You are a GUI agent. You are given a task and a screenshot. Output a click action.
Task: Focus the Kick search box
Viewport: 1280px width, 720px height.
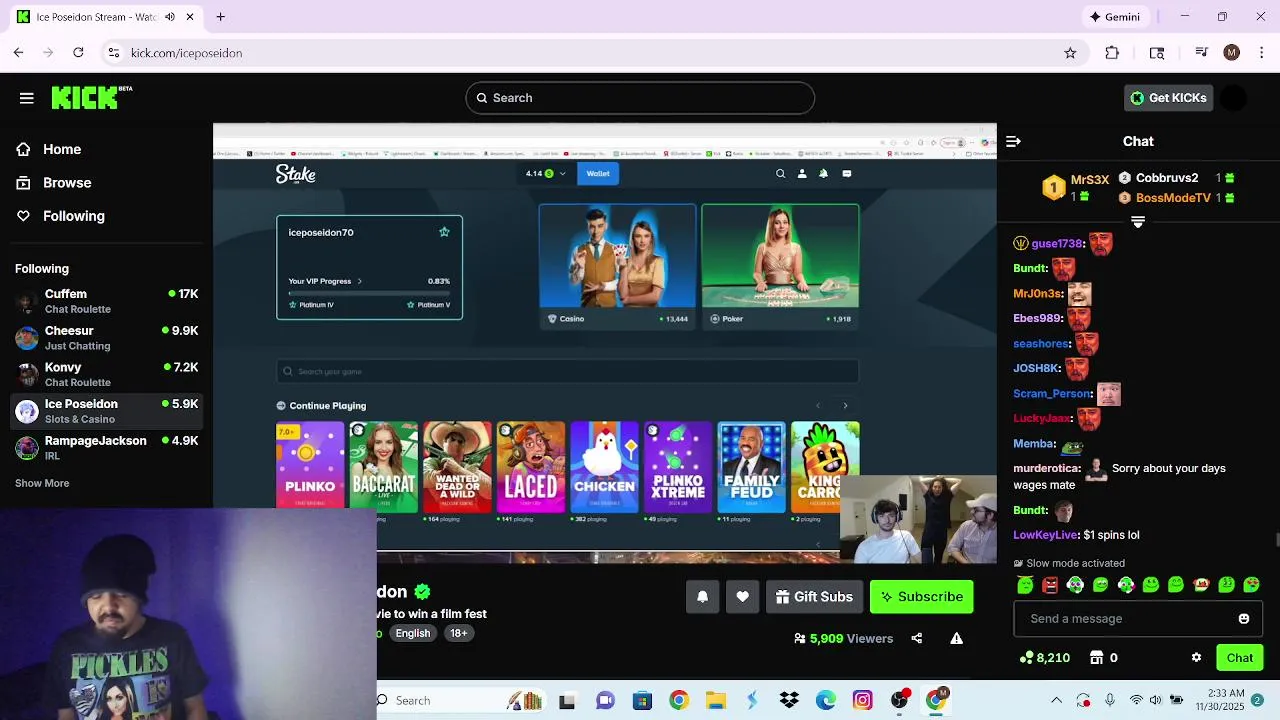point(640,98)
